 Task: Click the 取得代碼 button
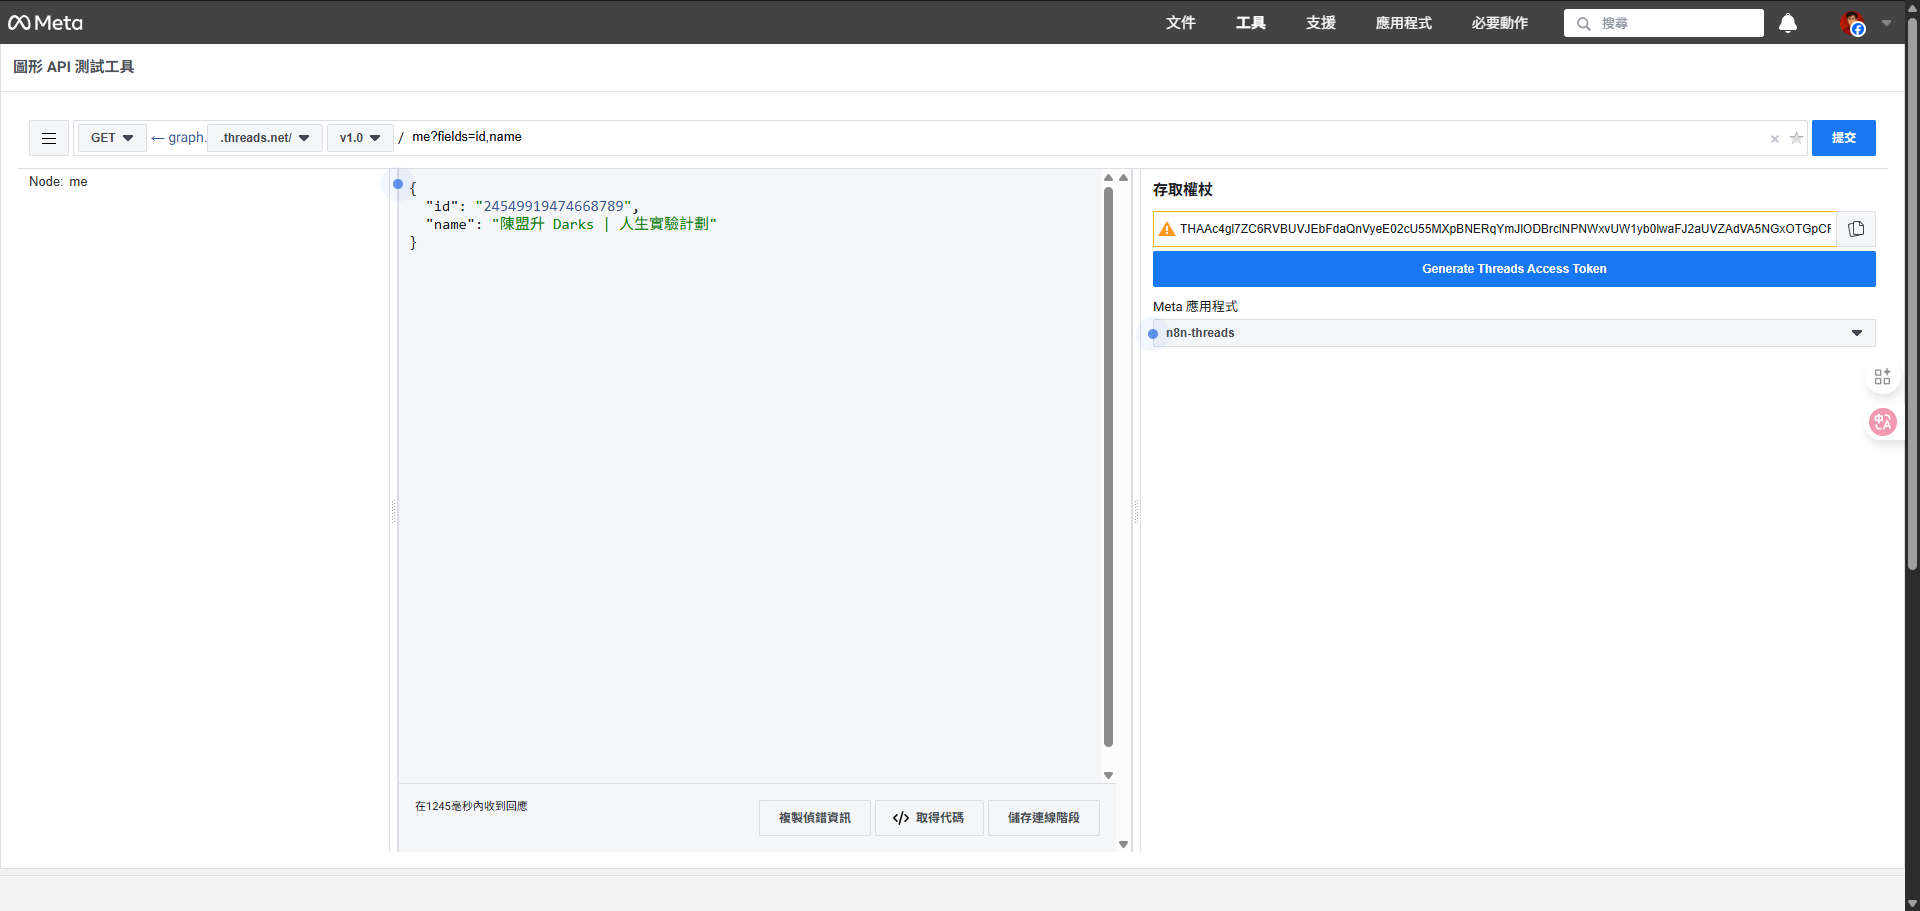point(929,818)
